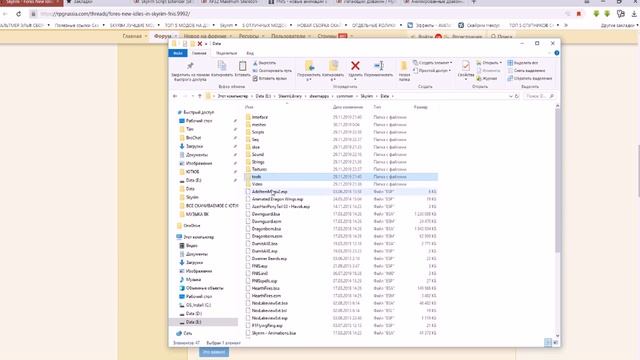Click Skyrim in the address path
The width and height of the screenshot is (640, 360).
click(367, 96)
